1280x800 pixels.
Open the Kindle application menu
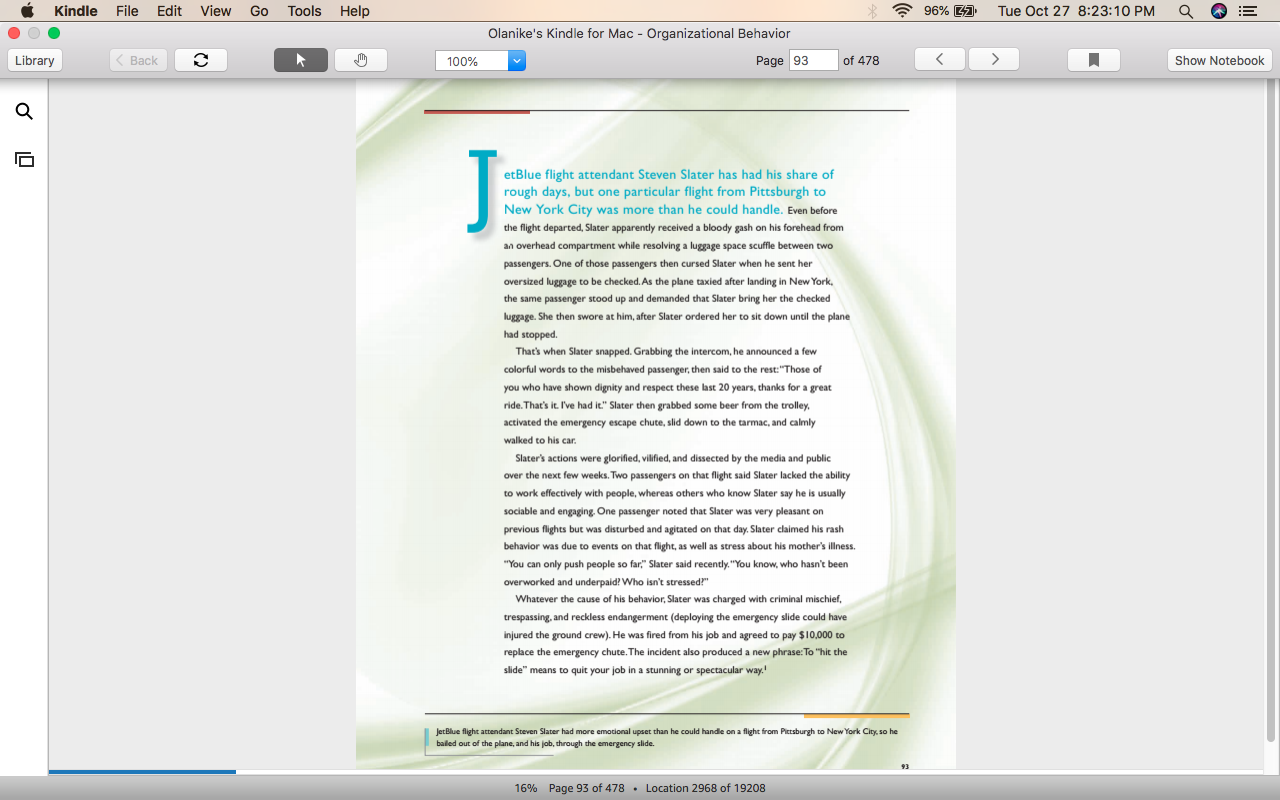tap(76, 11)
